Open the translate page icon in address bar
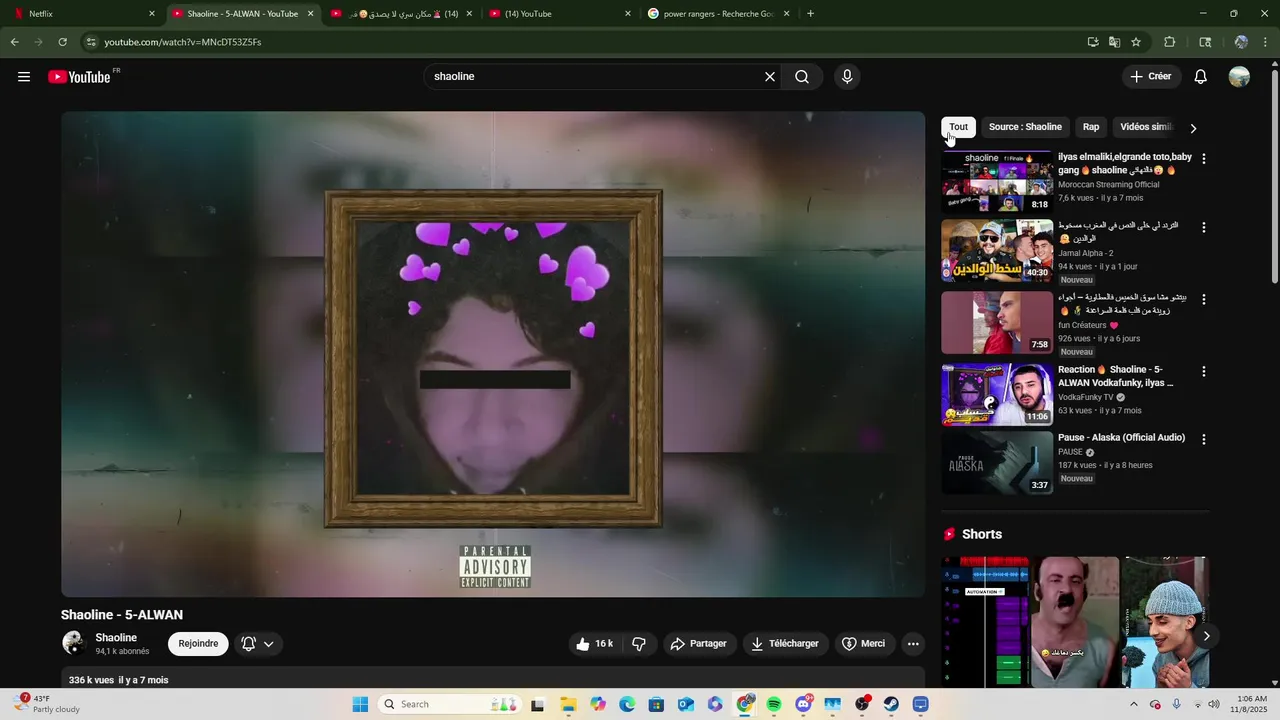This screenshot has width=1280, height=720. [x=1114, y=42]
